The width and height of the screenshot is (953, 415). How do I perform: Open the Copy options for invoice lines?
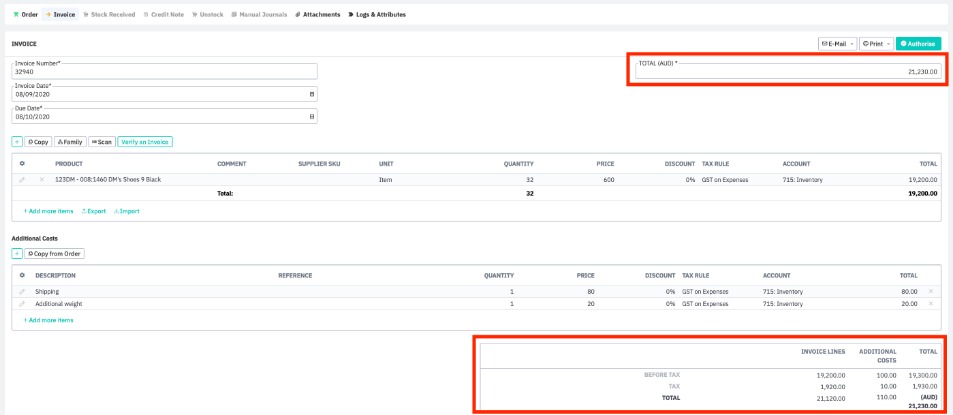coord(38,142)
